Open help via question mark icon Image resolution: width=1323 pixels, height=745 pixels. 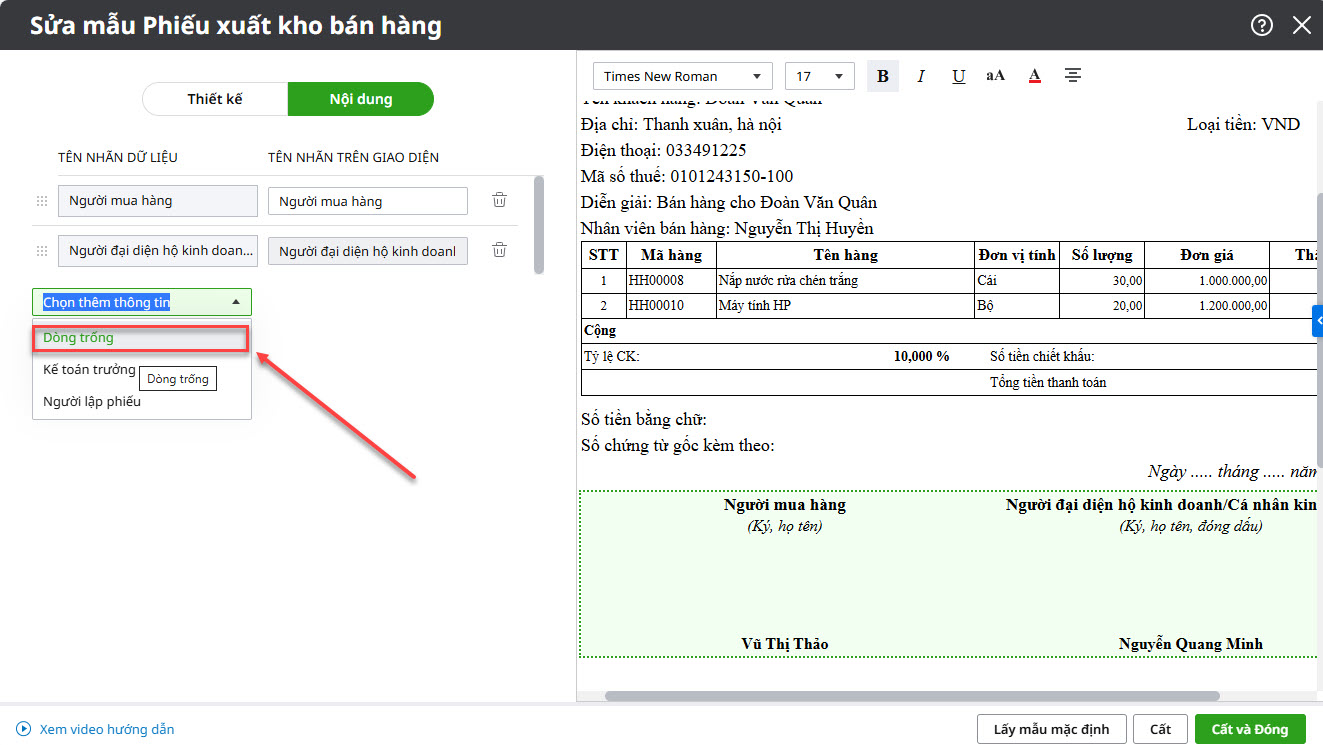1262,25
